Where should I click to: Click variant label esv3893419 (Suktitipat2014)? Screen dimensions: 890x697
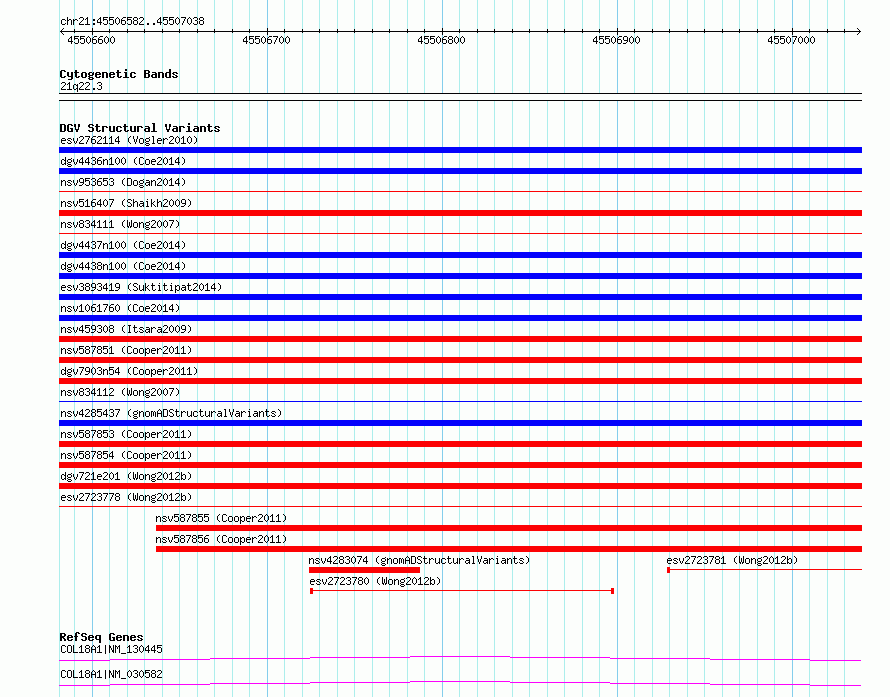point(141,287)
